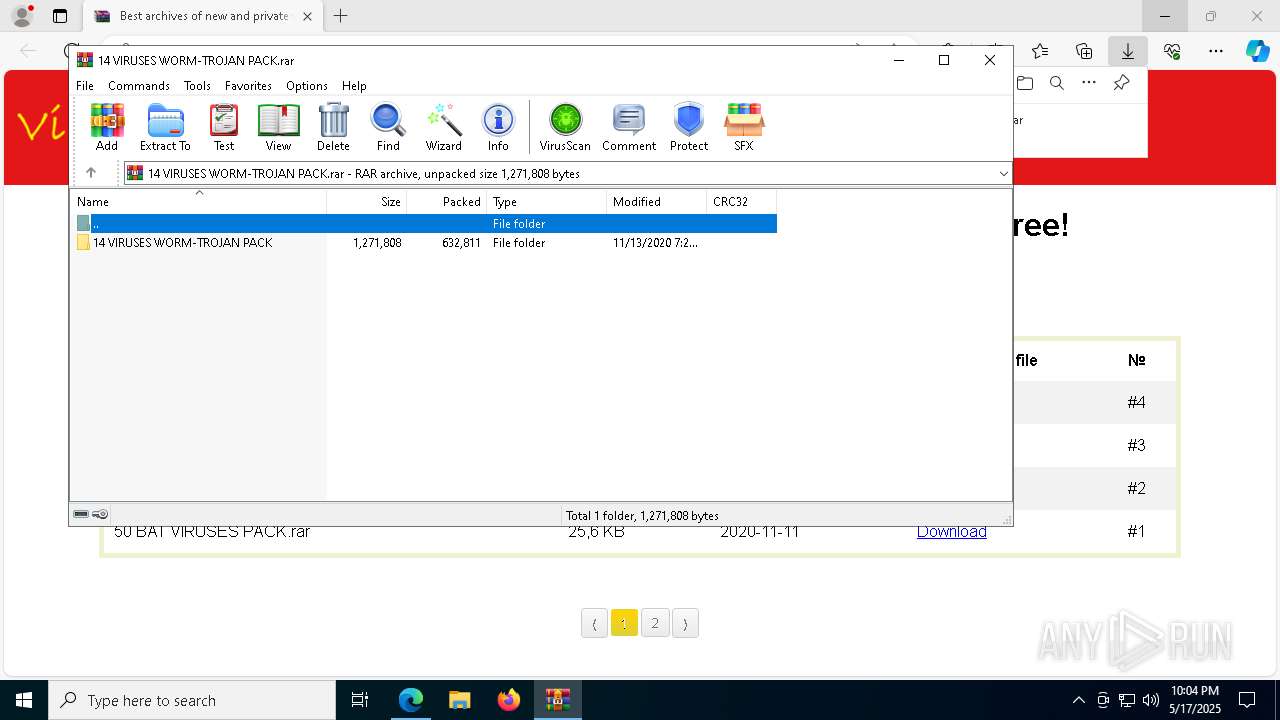Click the Test archive icon
This screenshot has height=720, width=1280.
(x=224, y=127)
